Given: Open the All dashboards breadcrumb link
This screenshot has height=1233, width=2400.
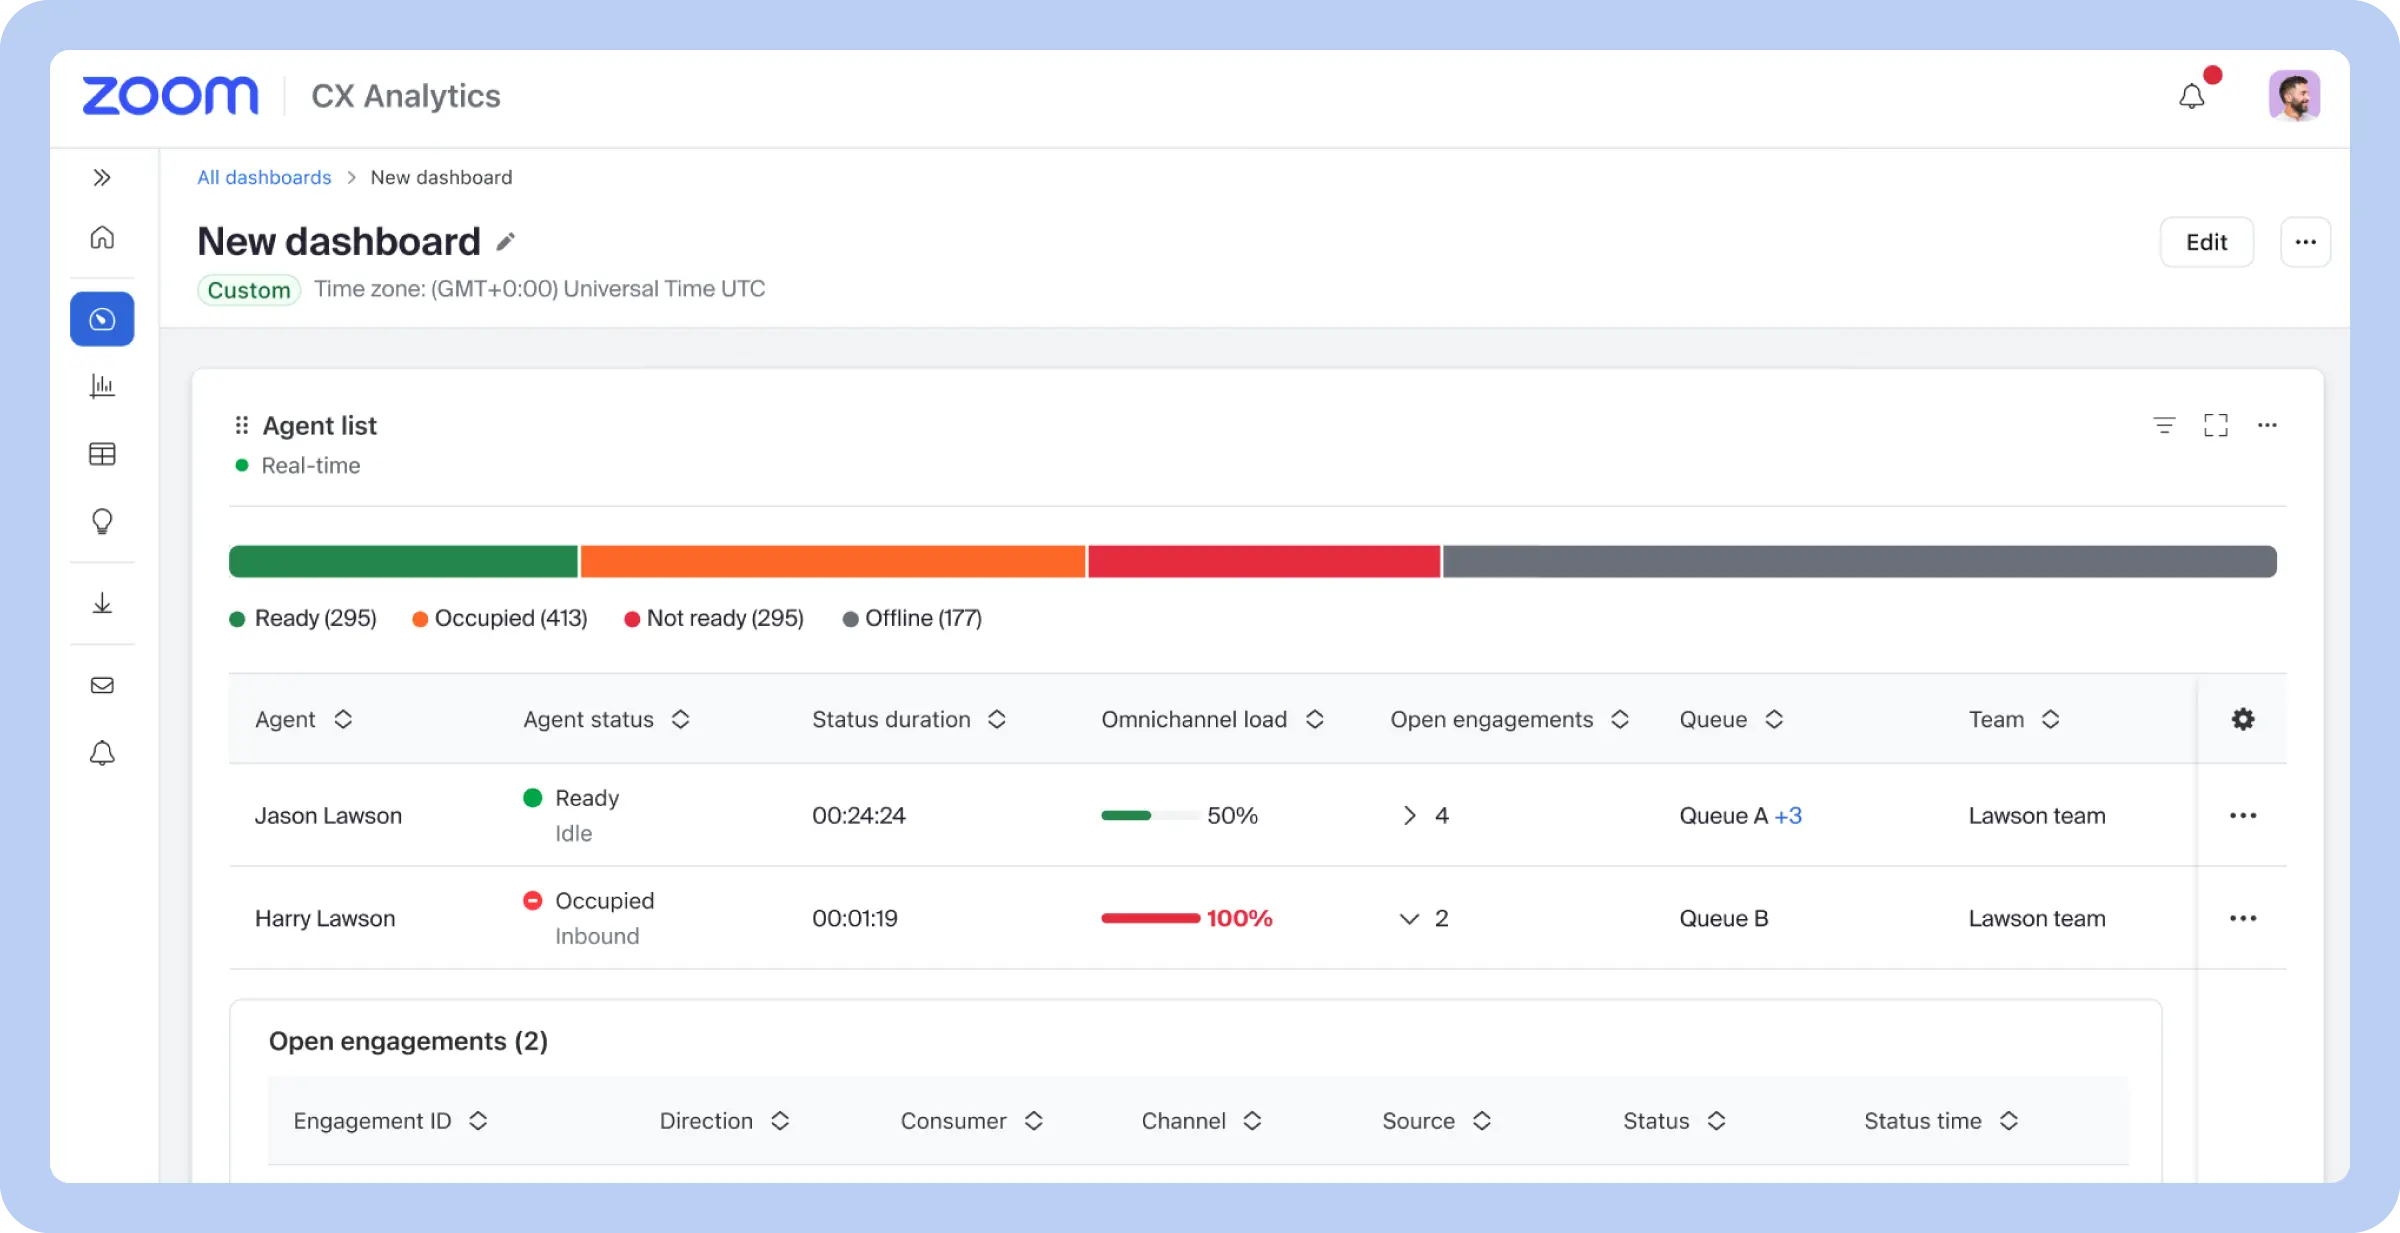Looking at the screenshot, I should point(264,177).
